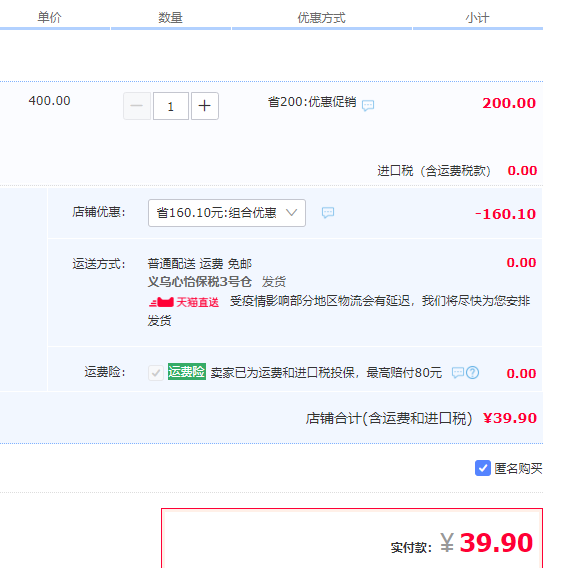The image size is (566, 568).
Task: Click the 数量 column header
Action: [x=170, y=17]
